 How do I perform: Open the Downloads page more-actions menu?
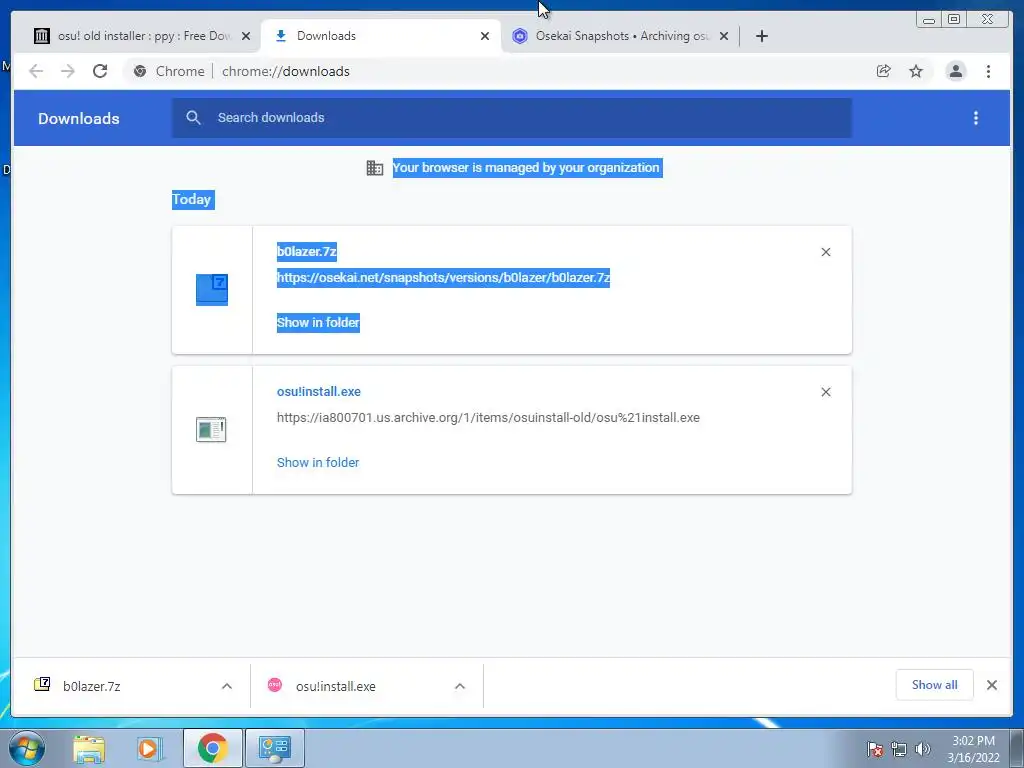click(x=976, y=118)
